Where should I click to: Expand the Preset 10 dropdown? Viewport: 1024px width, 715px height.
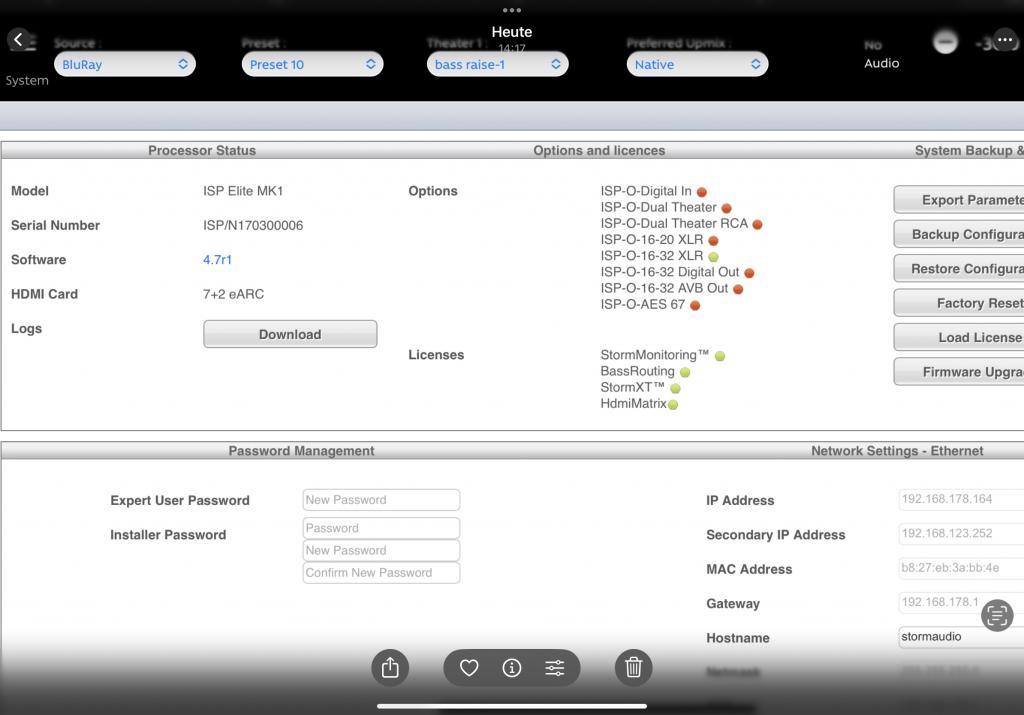pos(312,64)
